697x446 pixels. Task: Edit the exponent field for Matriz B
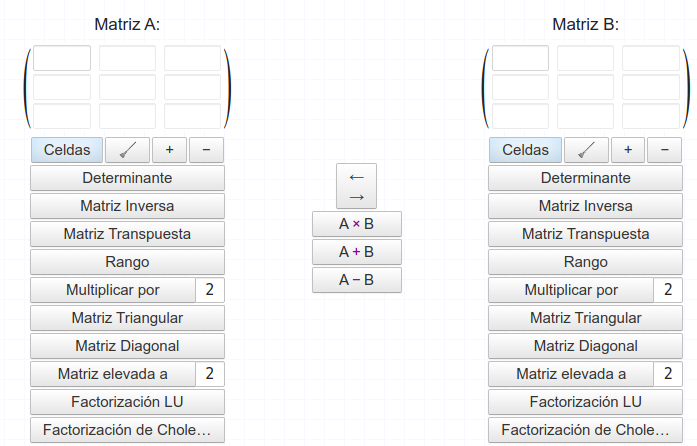click(669, 374)
